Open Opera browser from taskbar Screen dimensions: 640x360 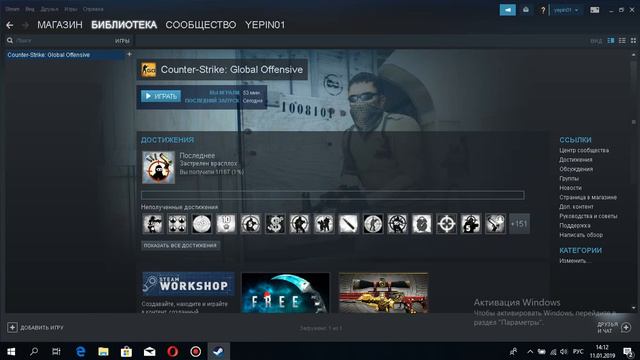(x=173, y=351)
